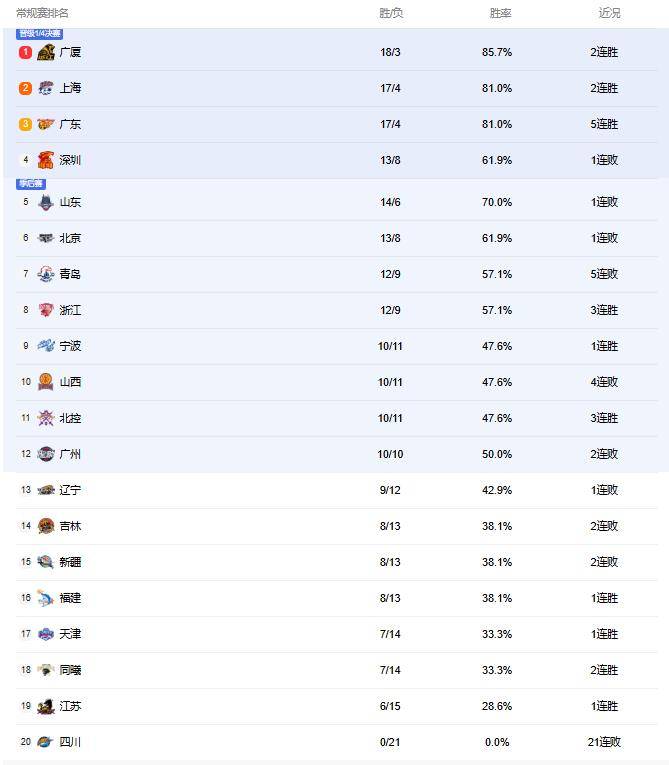Click the 青岛 team logo icon
The width and height of the screenshot is (669, 765).
coord(46,274)
